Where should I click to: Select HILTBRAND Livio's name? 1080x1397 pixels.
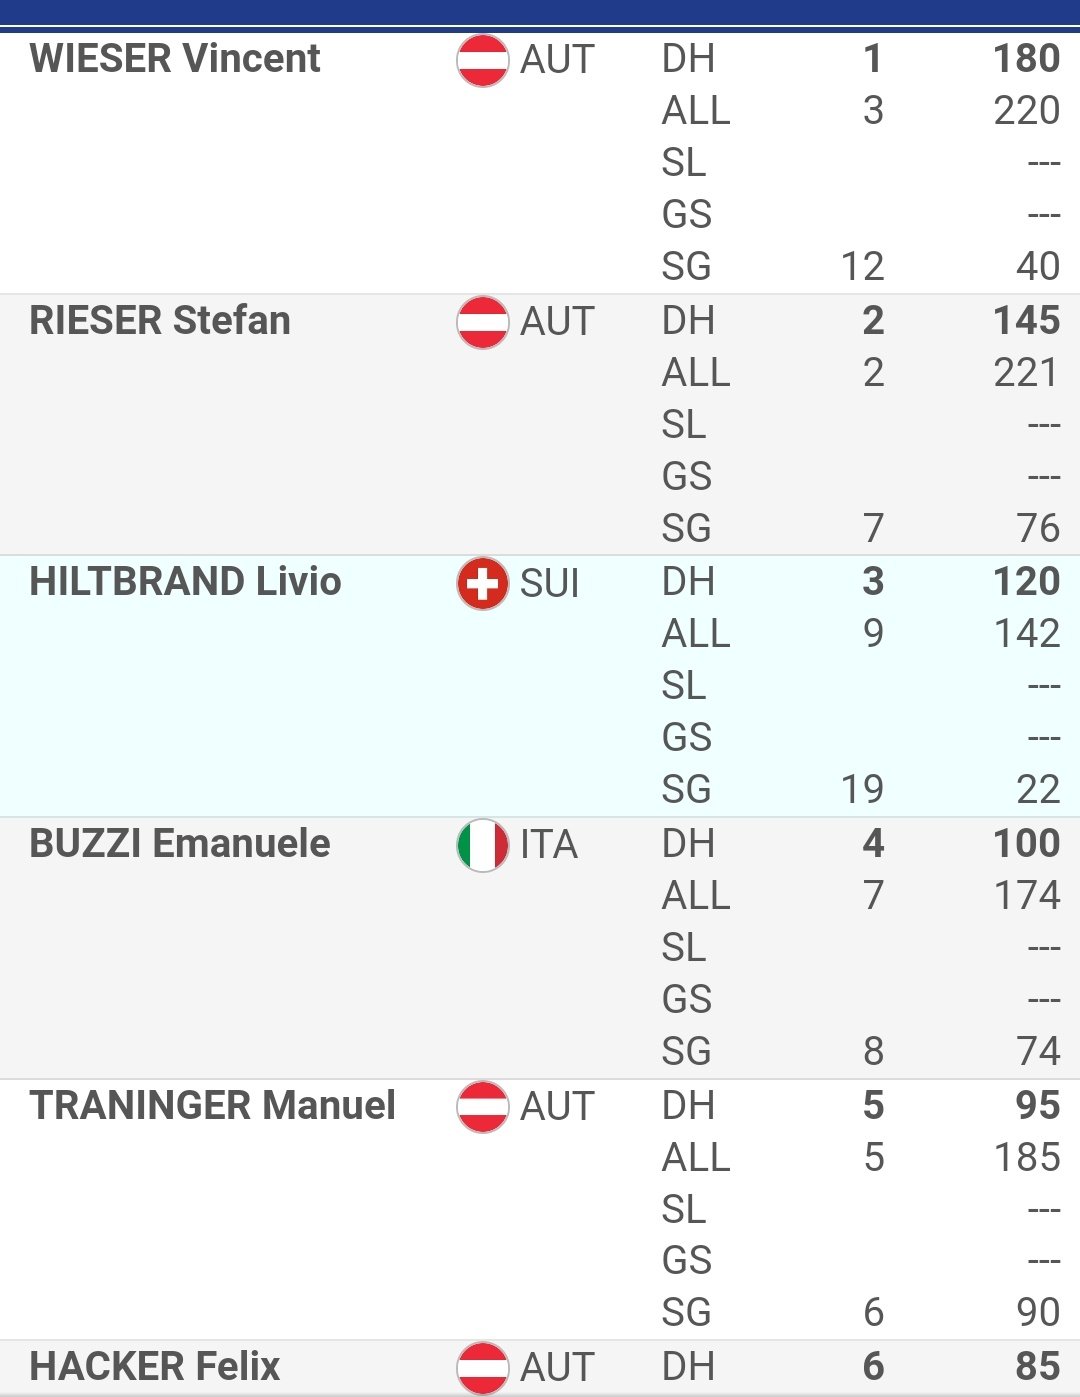click(185, 581)
